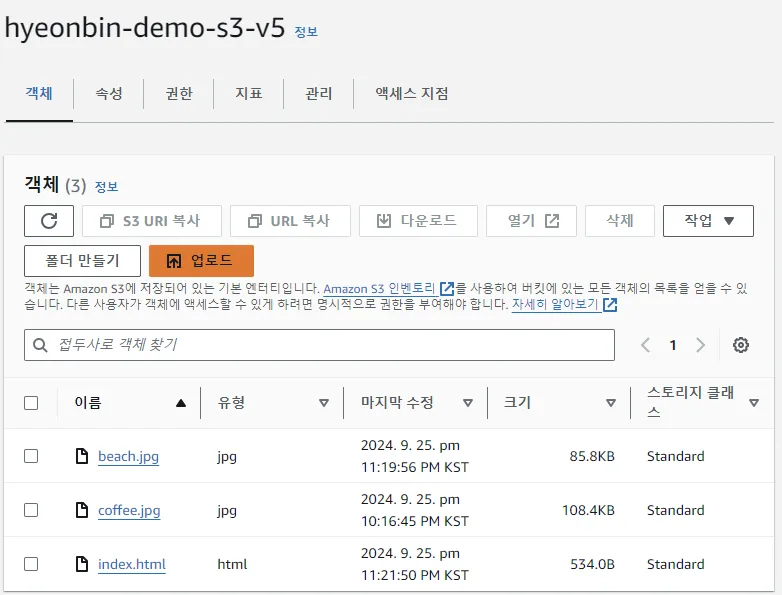
Task: Open the 작업 actions dropdown
Action: click(708, 220)
